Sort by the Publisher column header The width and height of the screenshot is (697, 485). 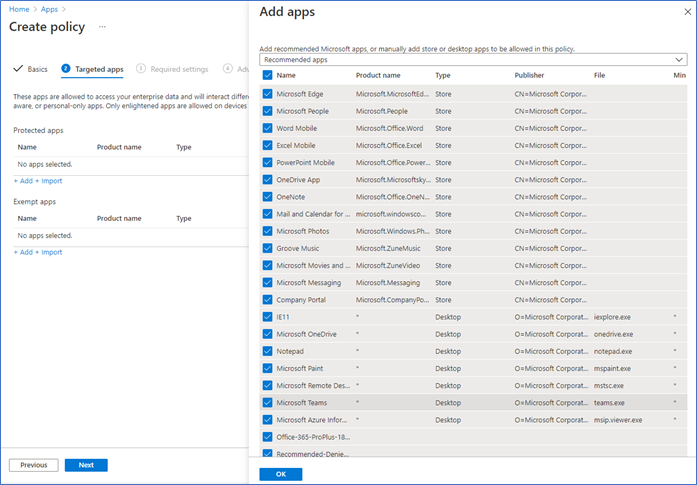click(x=529, y=75)
